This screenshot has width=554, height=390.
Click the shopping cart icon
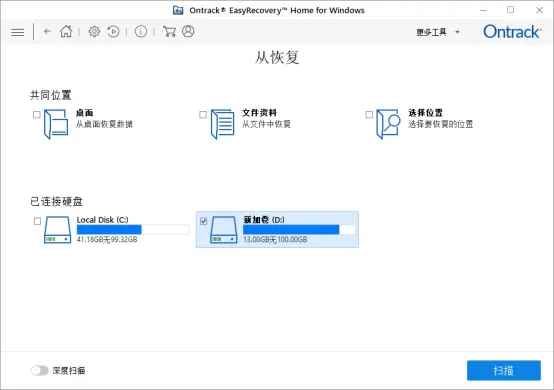tap(169, 31)
